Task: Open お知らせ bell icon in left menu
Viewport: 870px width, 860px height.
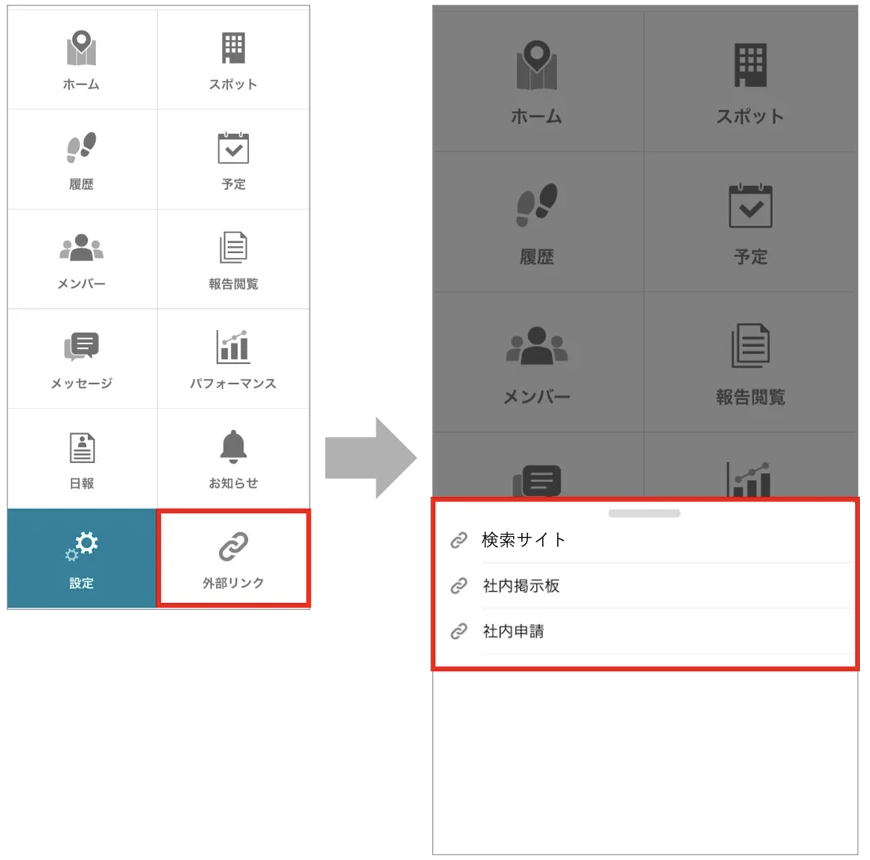Action: pyautogui.click(x=233, y=446)
